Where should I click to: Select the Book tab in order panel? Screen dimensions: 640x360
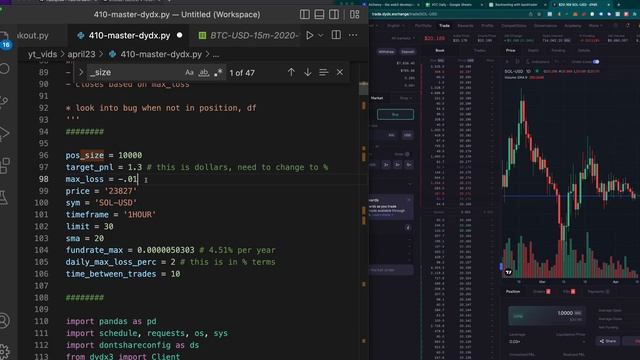(440, 51)
